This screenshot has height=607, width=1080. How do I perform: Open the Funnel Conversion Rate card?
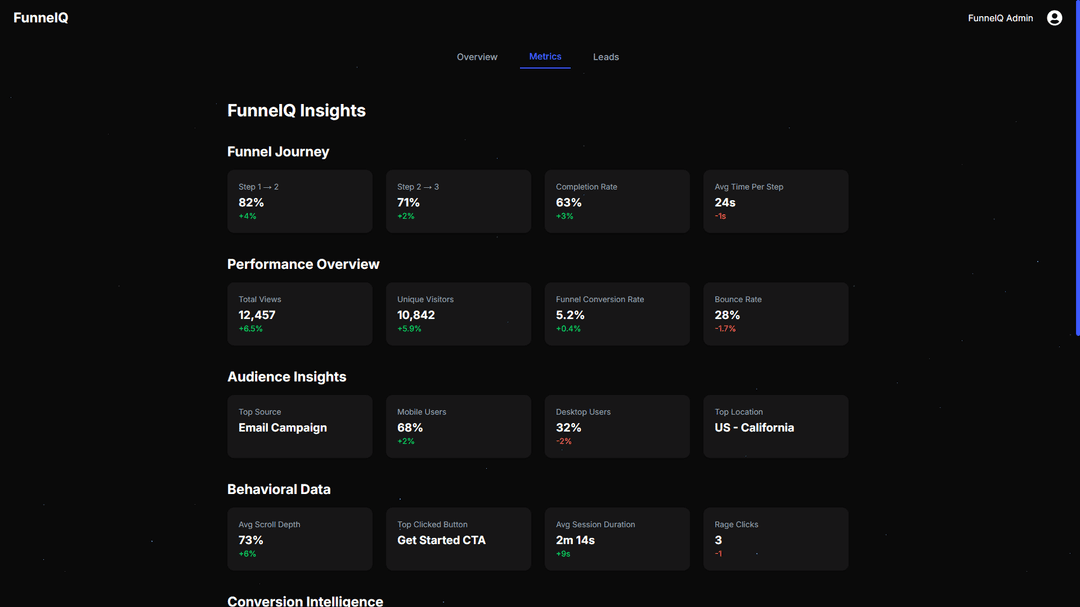(x=617, y=314)
